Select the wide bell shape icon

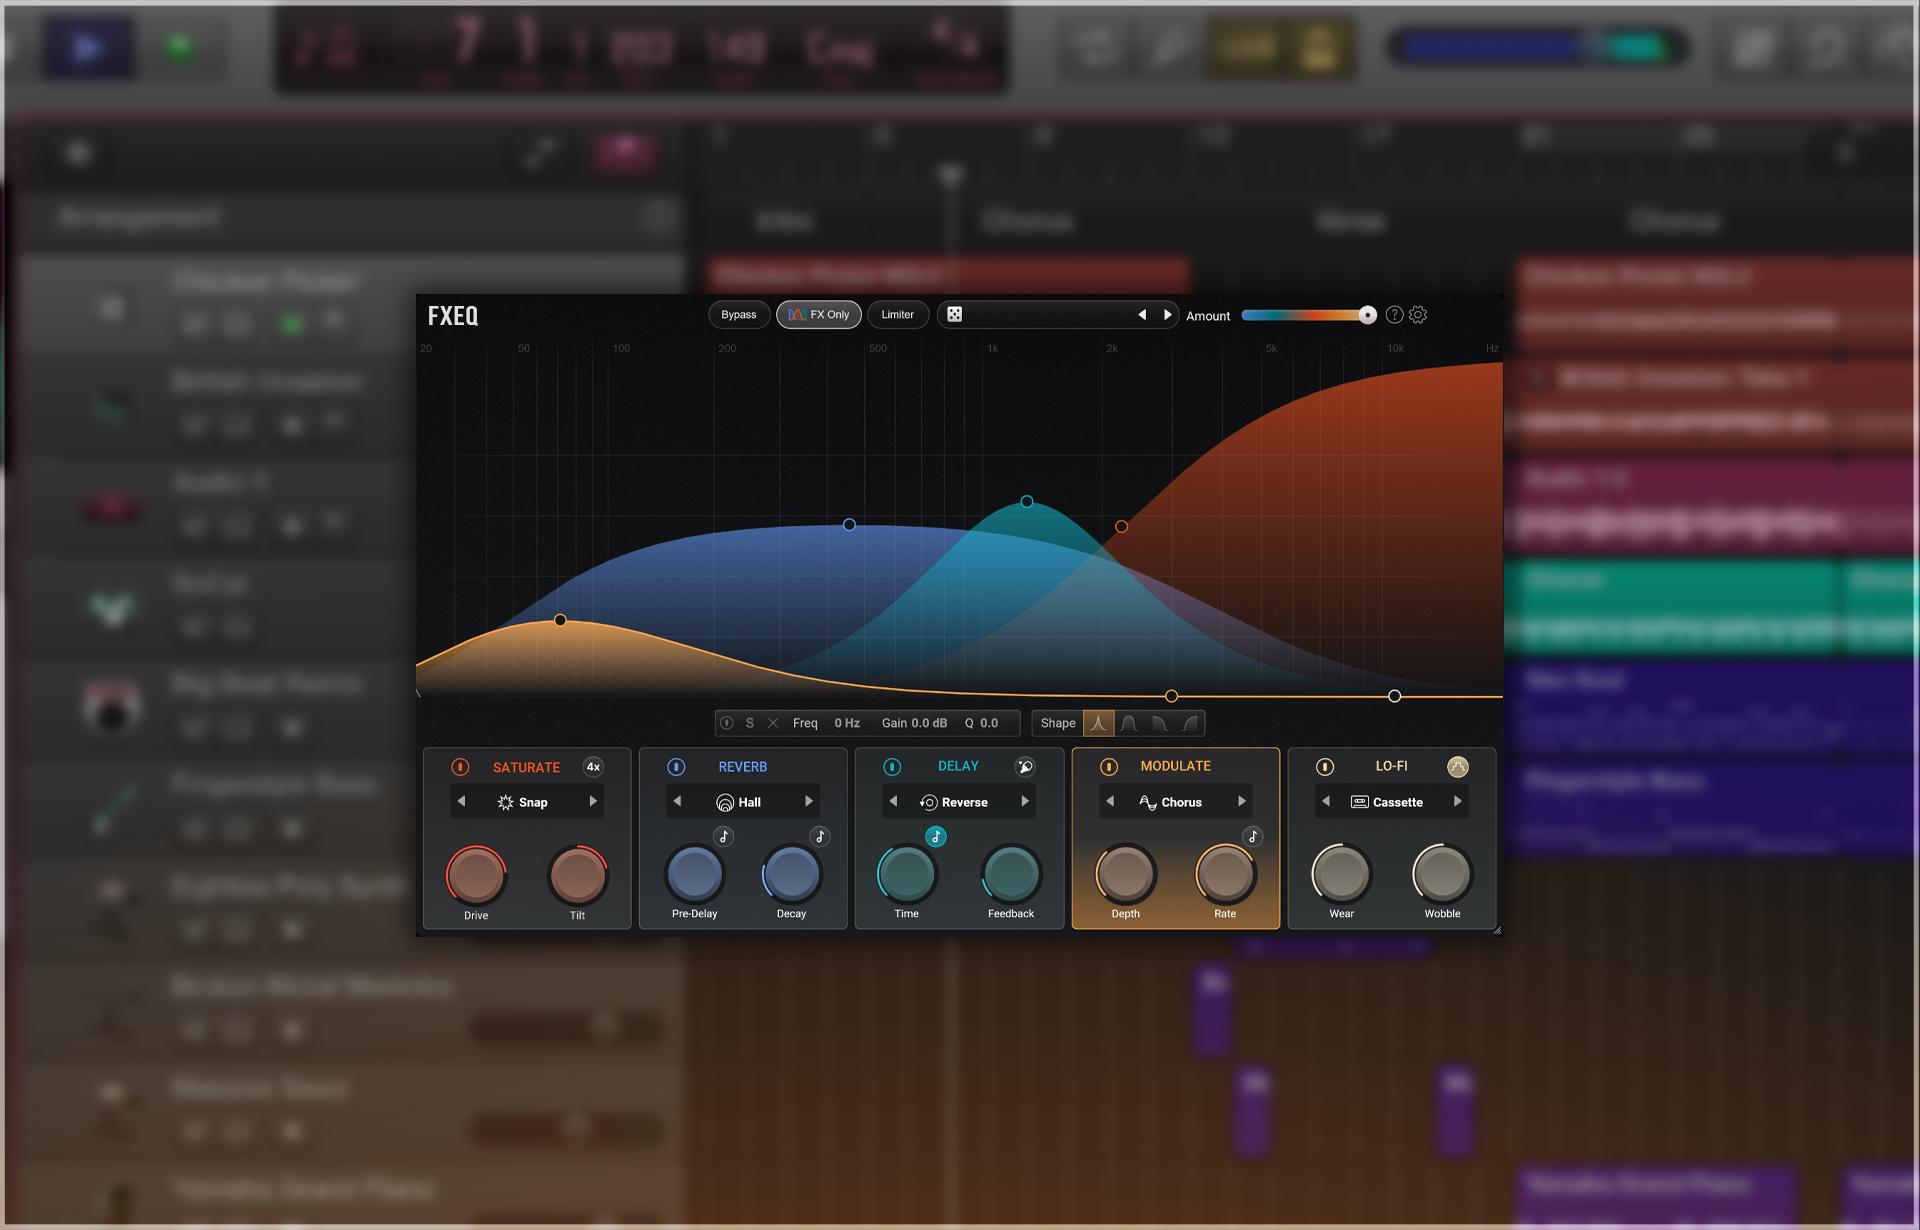[x=1129, y=723]
